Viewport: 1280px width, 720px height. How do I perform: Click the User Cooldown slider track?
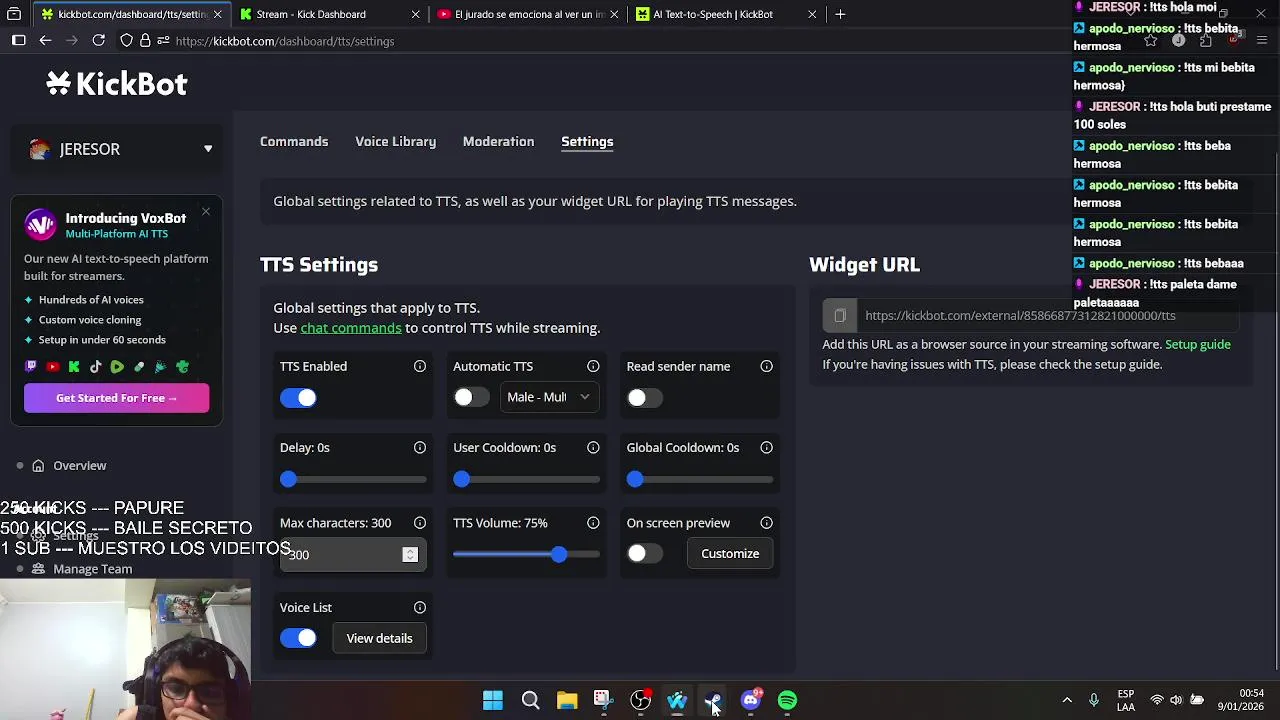click(x=527, y=480)
